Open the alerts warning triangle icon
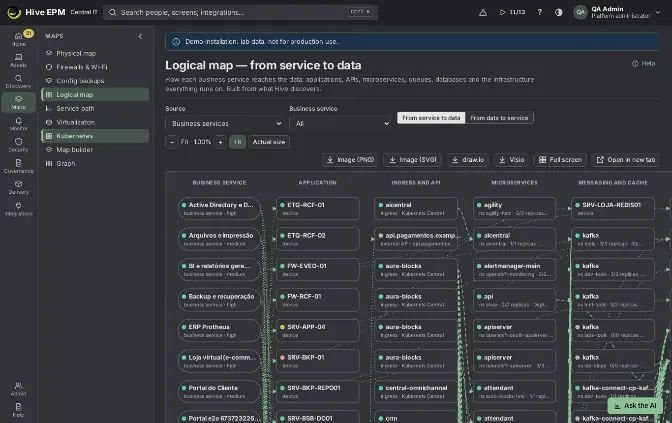The width and height of the screenshot is (672, 423). point(483,12)
